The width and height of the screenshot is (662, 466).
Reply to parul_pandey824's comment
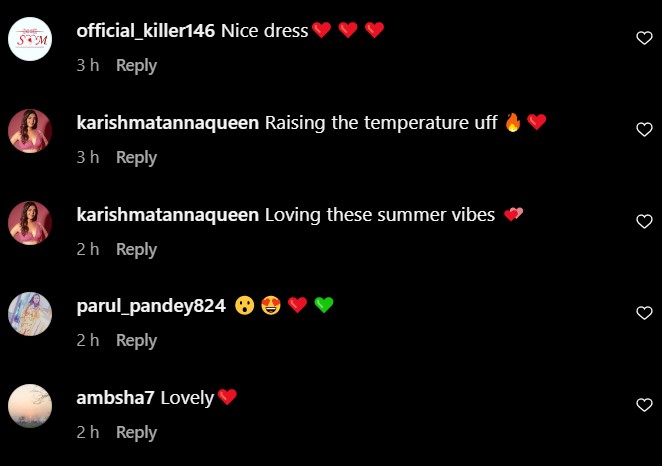click(x=136, y=341)
